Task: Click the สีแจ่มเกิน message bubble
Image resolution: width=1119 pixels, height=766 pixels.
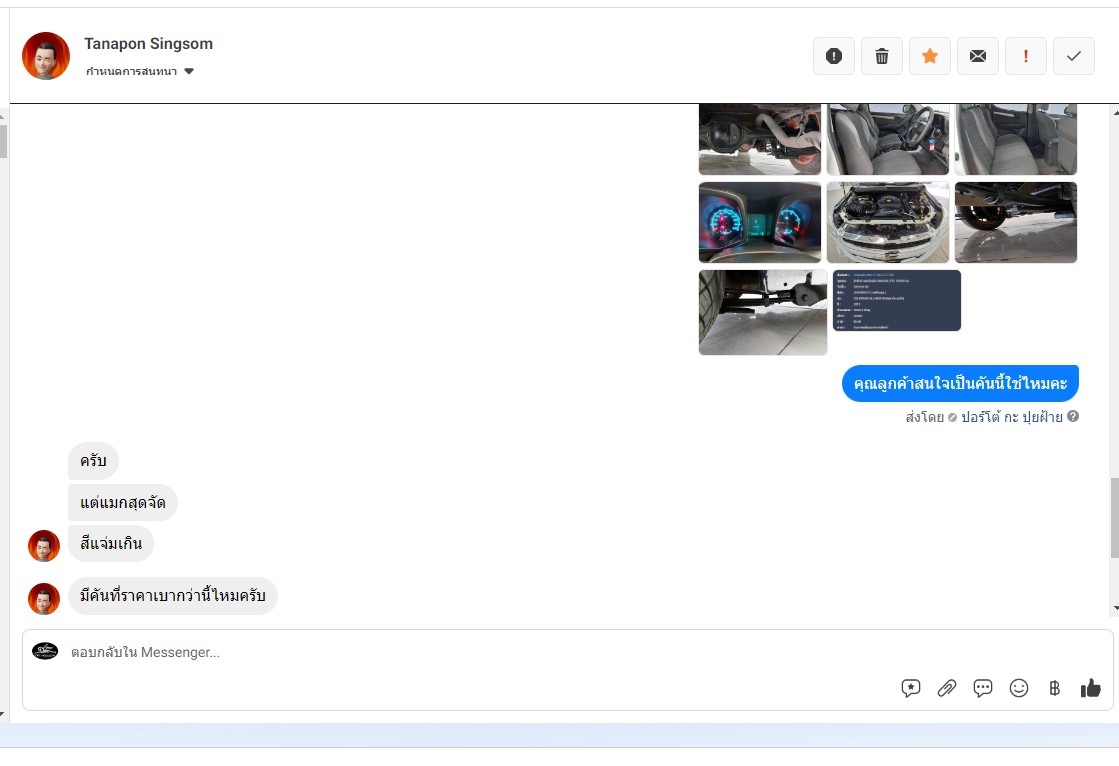Action: click(x=111, y=543)
